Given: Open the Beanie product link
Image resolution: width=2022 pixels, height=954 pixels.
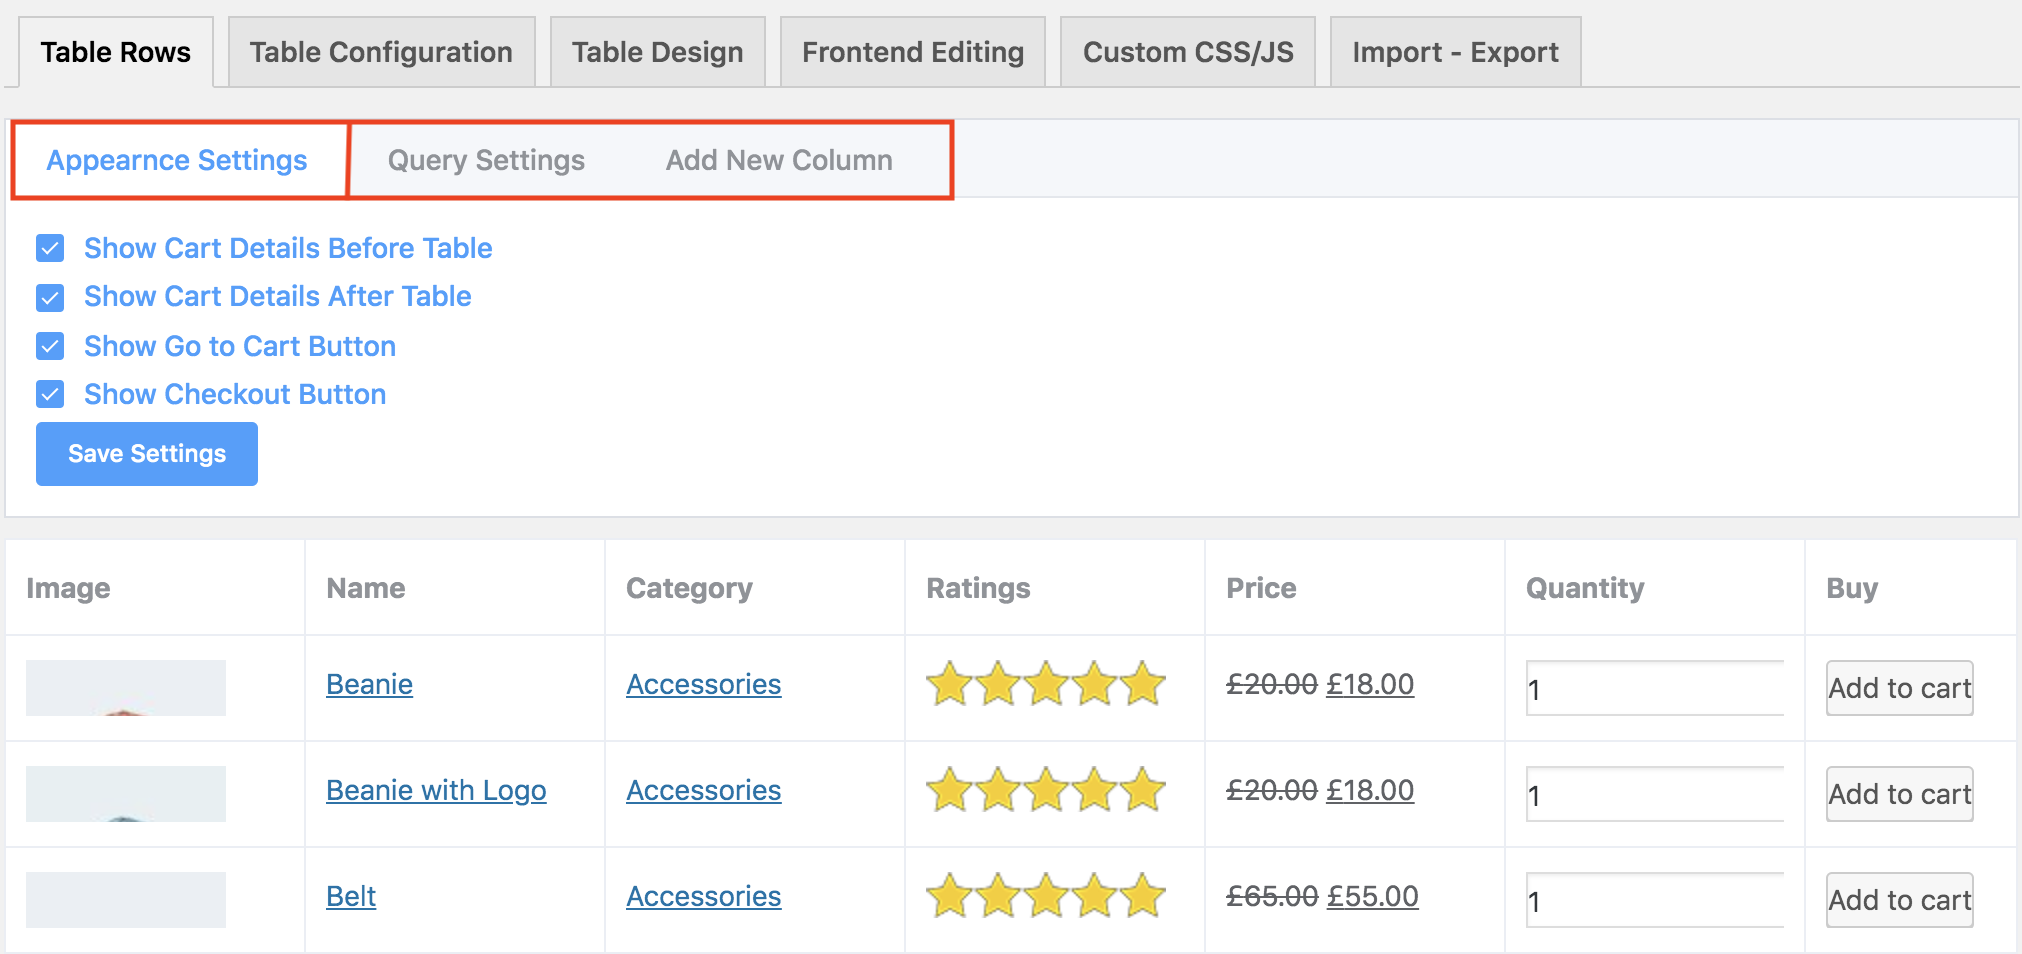Looking at the screenshot, I should pos(369,685).
